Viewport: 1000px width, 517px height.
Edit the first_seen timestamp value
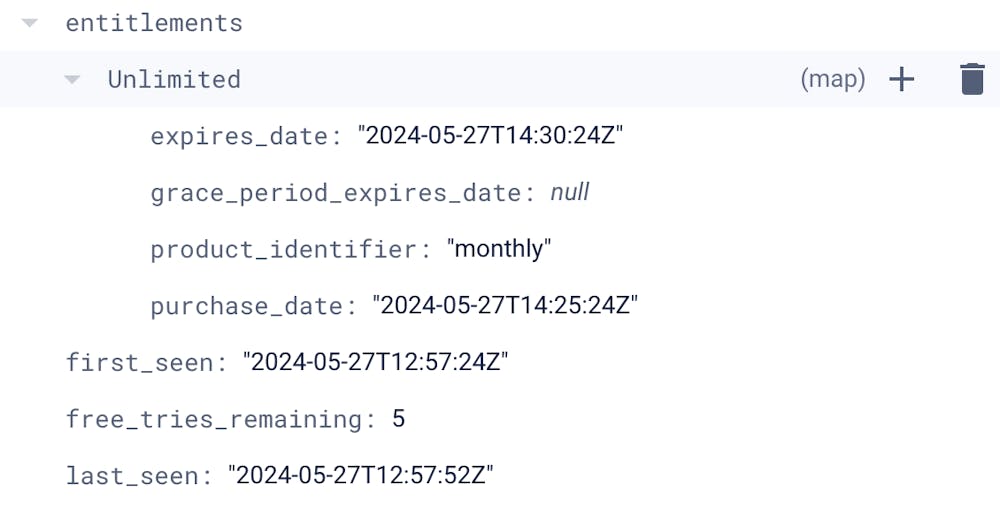tap(376, 362)
